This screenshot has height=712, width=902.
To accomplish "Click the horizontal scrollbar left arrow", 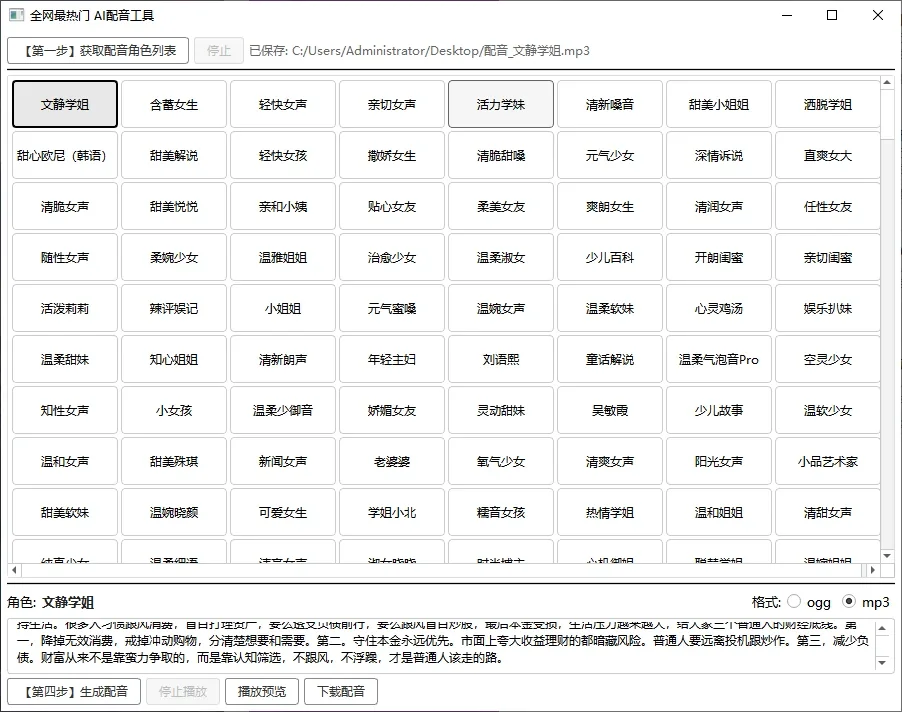I will tap(14, 570).
